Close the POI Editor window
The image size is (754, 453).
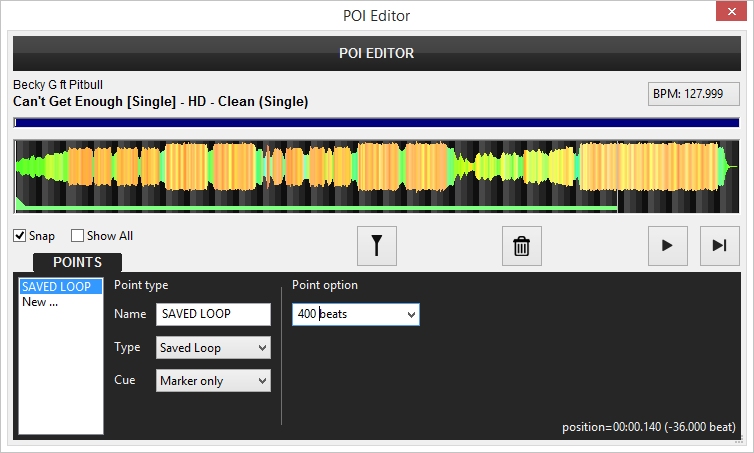pyautogui.click(x=729, y=15)
